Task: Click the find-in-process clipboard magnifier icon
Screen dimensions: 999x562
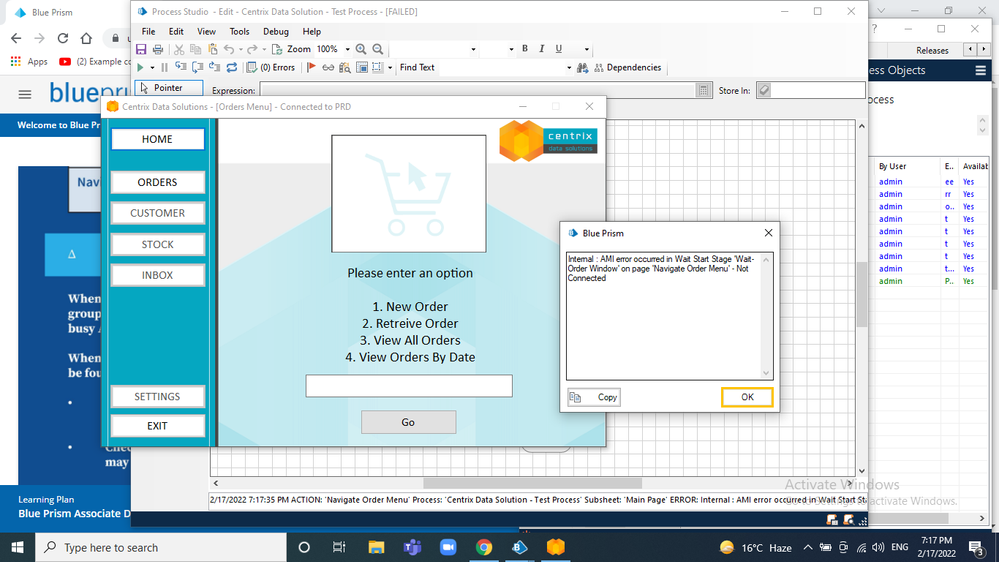Action: click(345, 68)
